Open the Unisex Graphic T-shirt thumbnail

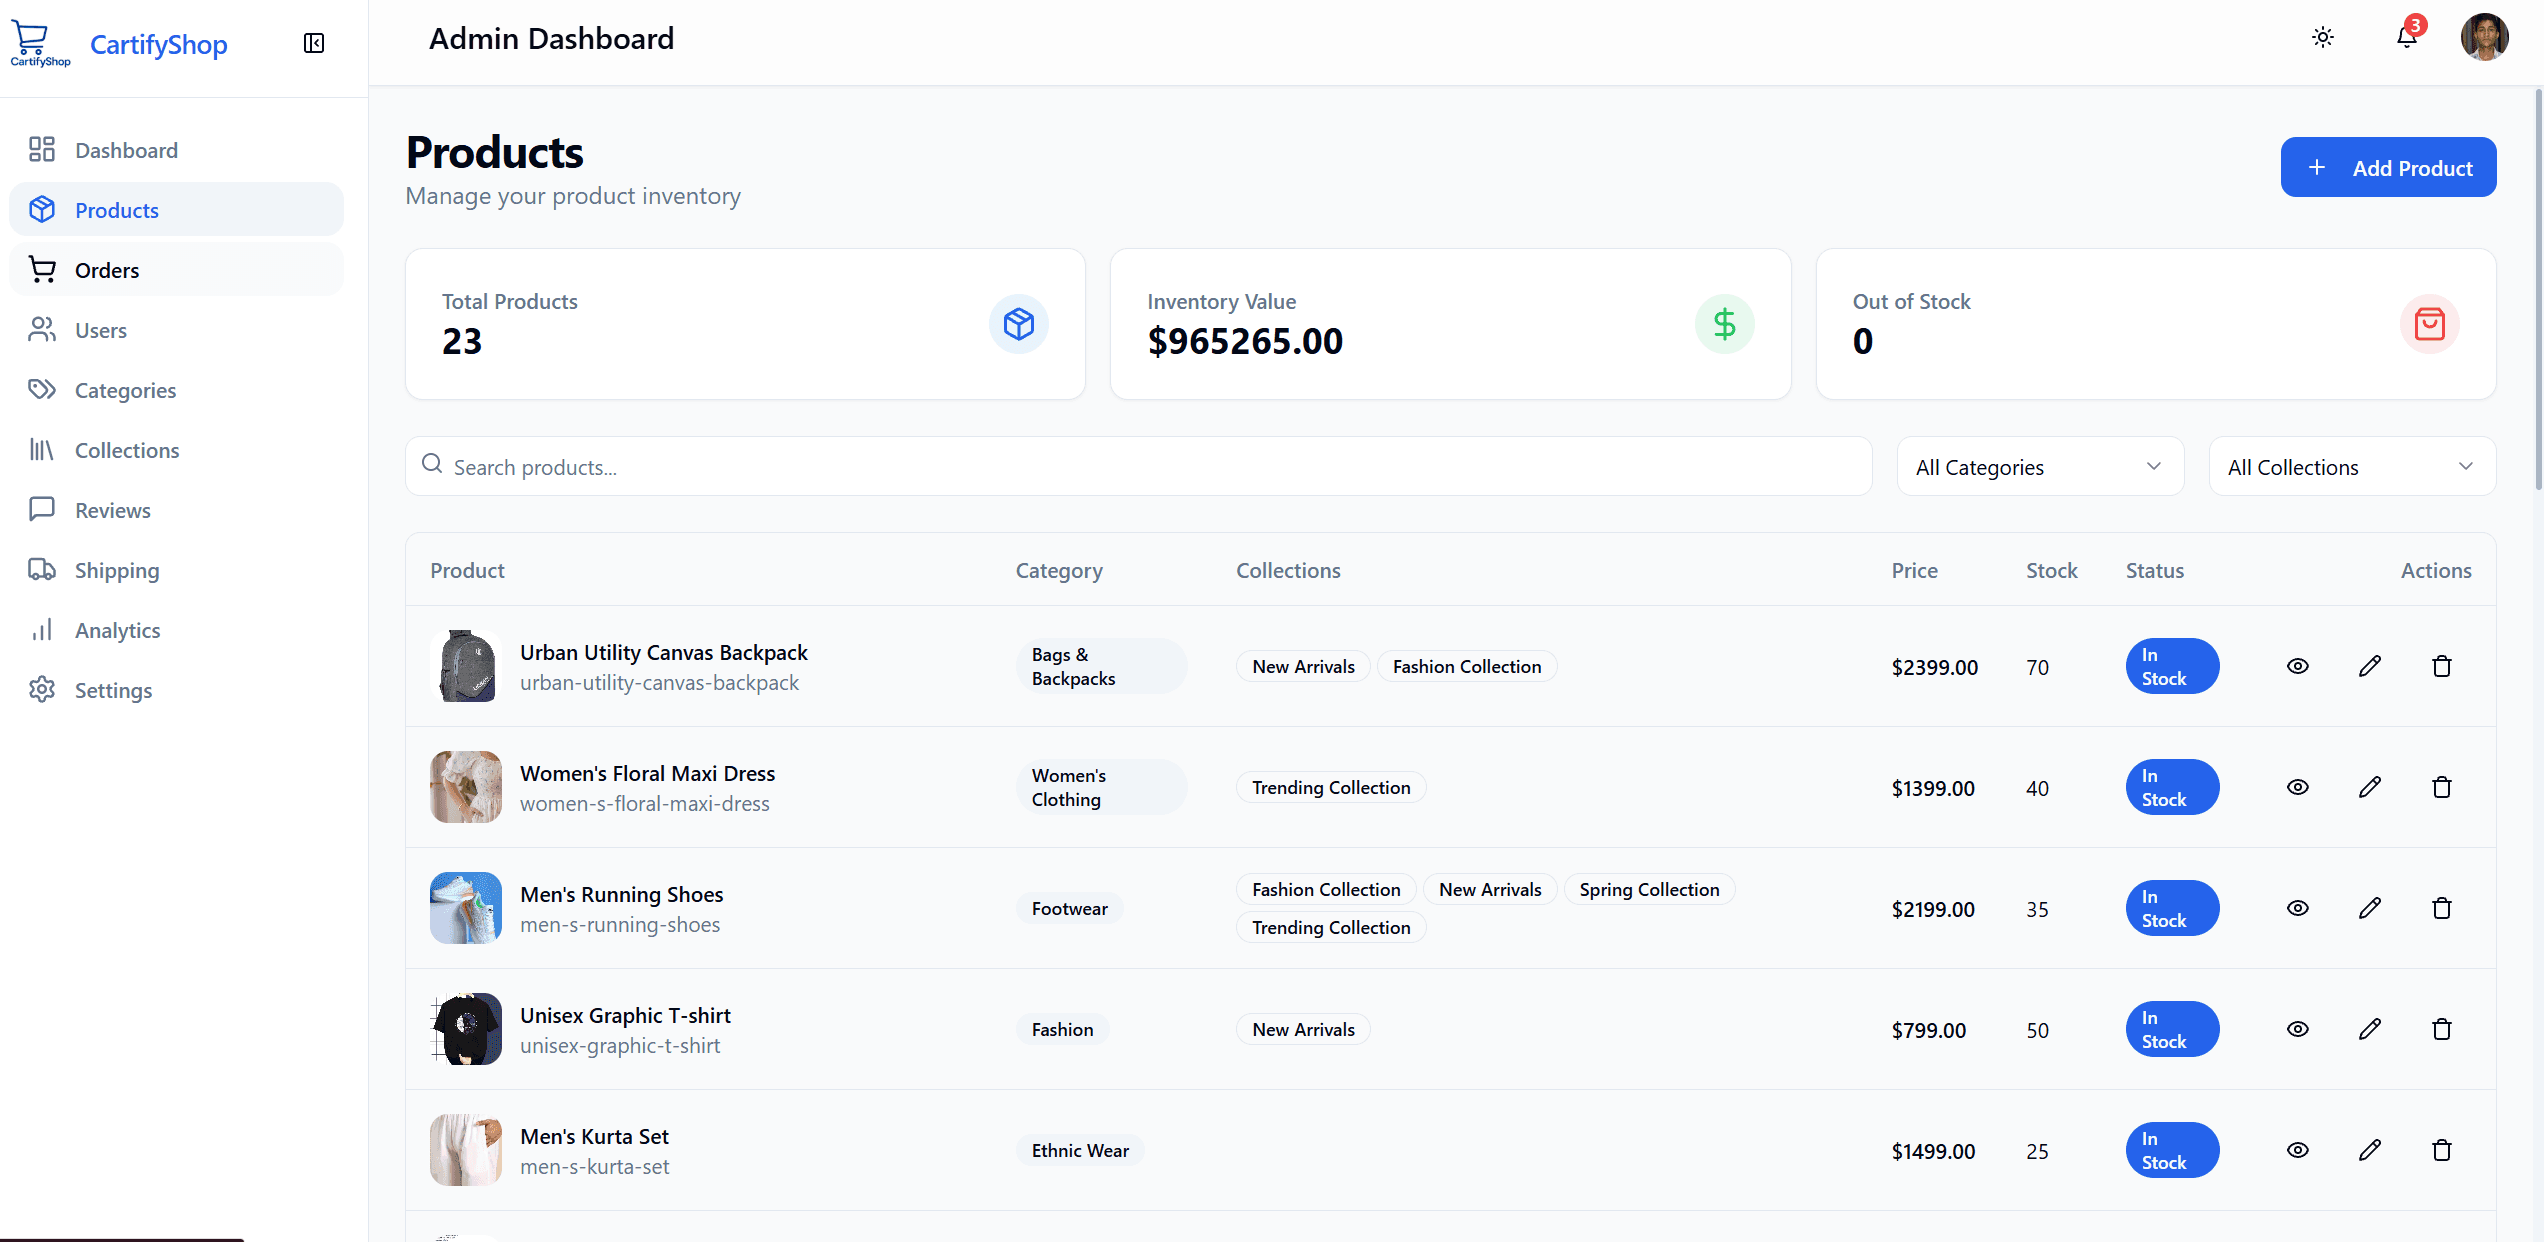pos(466,1029)
